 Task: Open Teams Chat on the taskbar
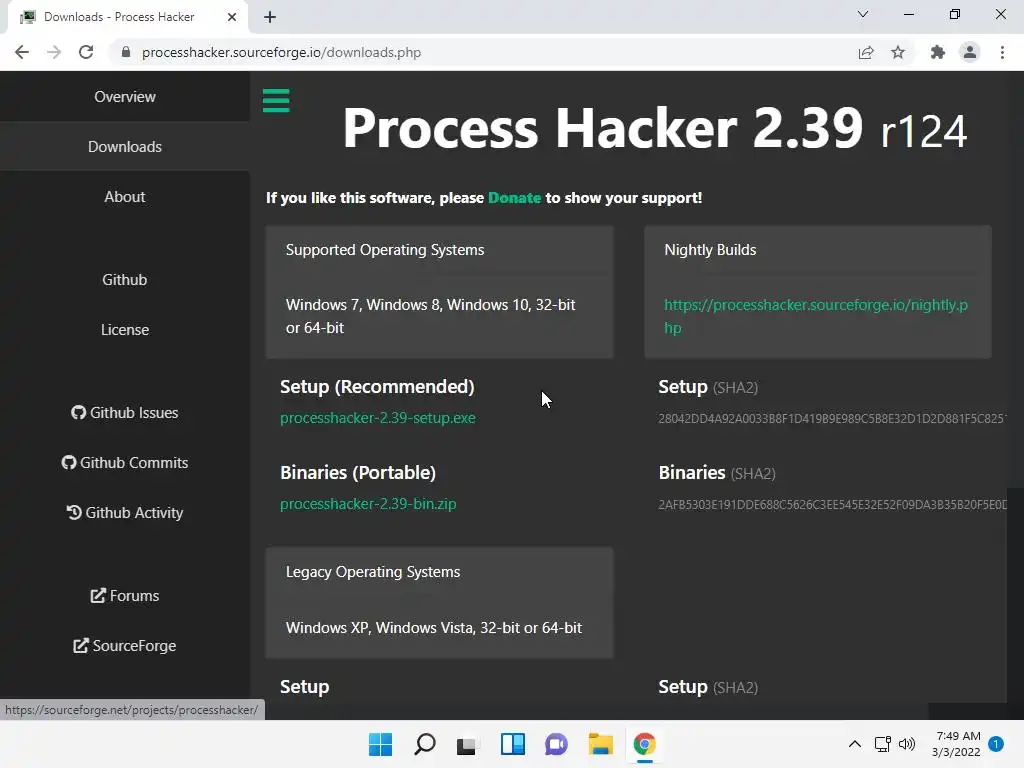point(556,744)
